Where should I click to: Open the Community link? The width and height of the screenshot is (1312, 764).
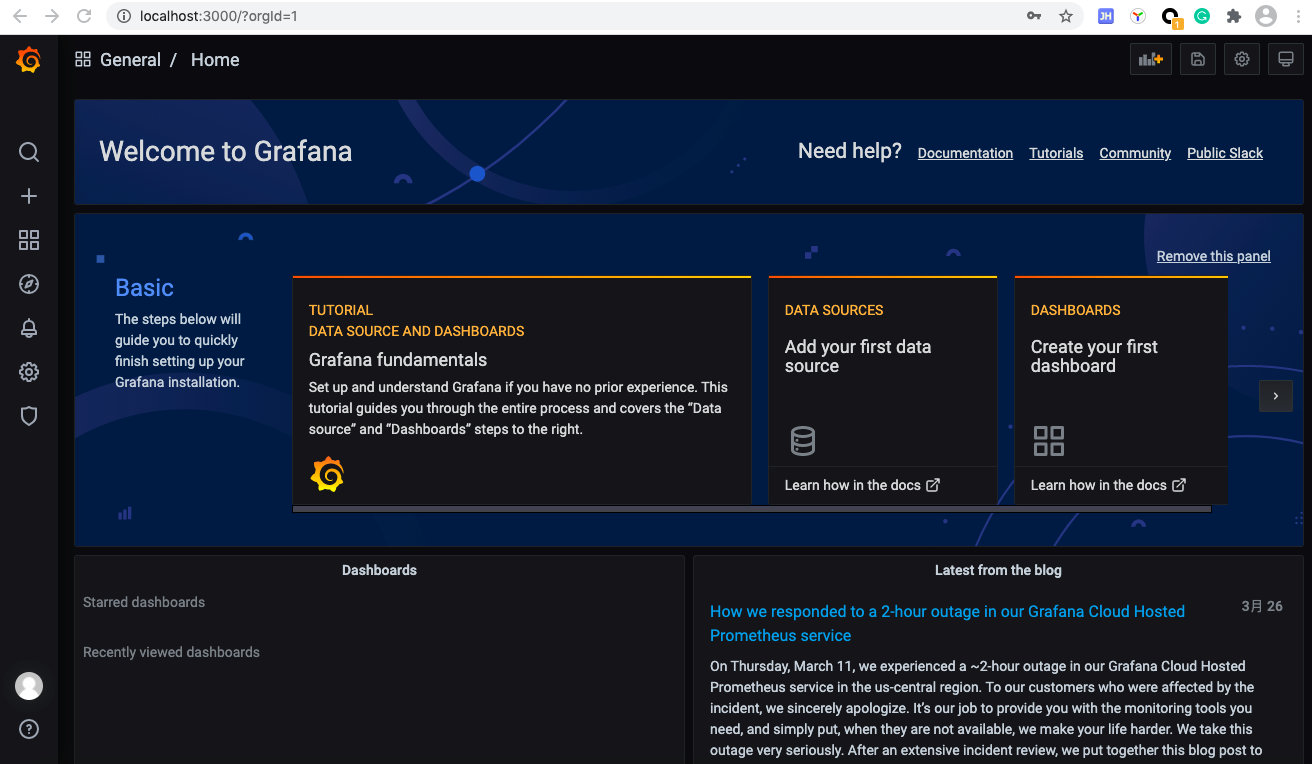coord(1135,153)
